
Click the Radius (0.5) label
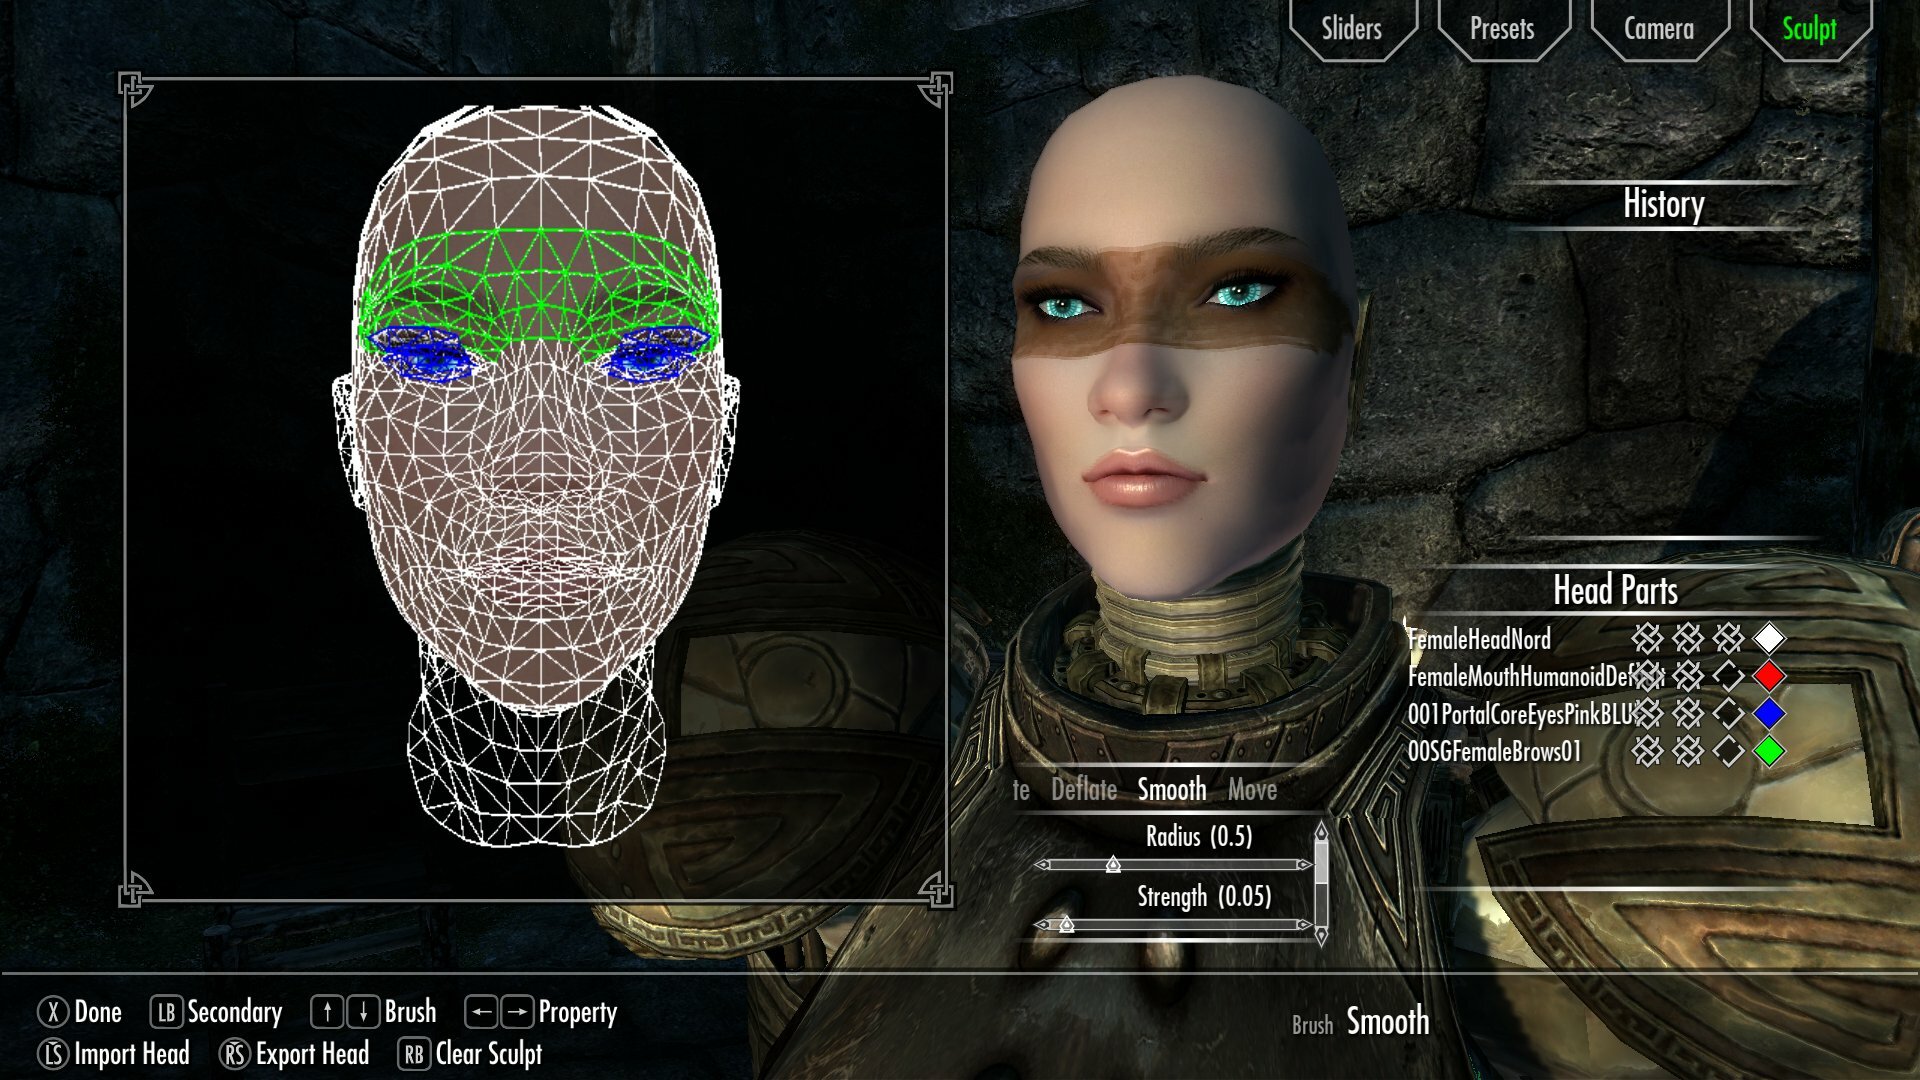[1199, 836]
